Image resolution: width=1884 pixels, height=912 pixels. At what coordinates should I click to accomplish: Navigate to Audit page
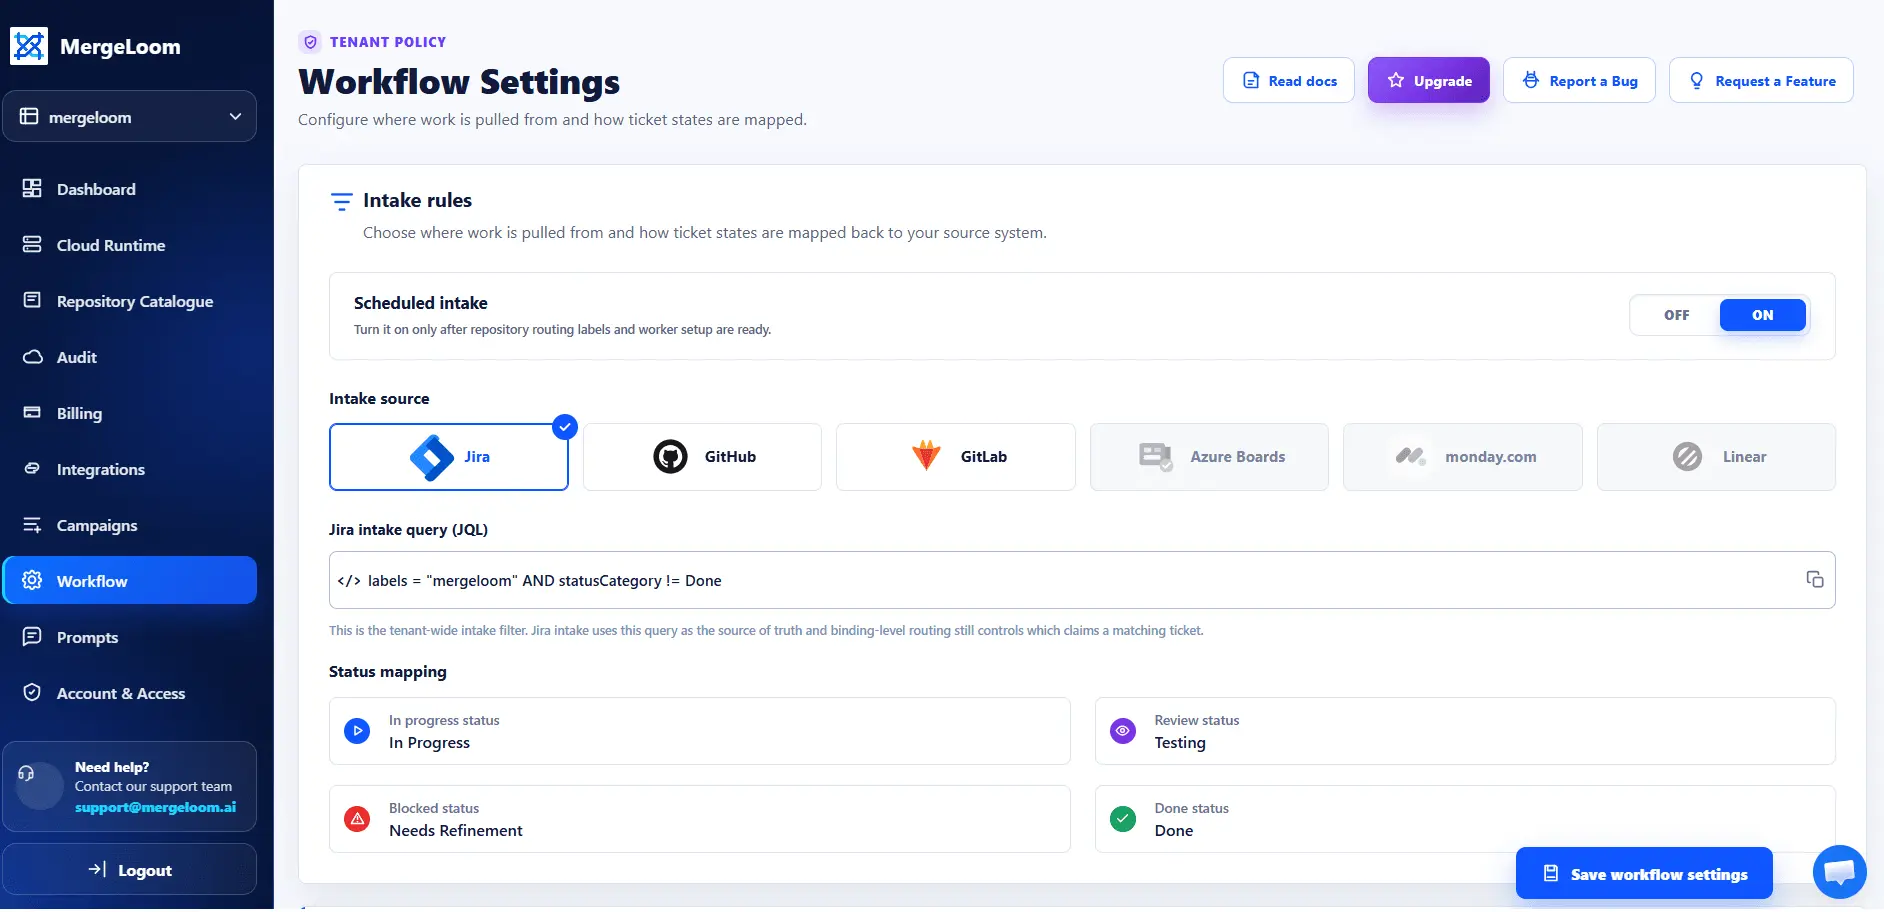tap(130, 357)
